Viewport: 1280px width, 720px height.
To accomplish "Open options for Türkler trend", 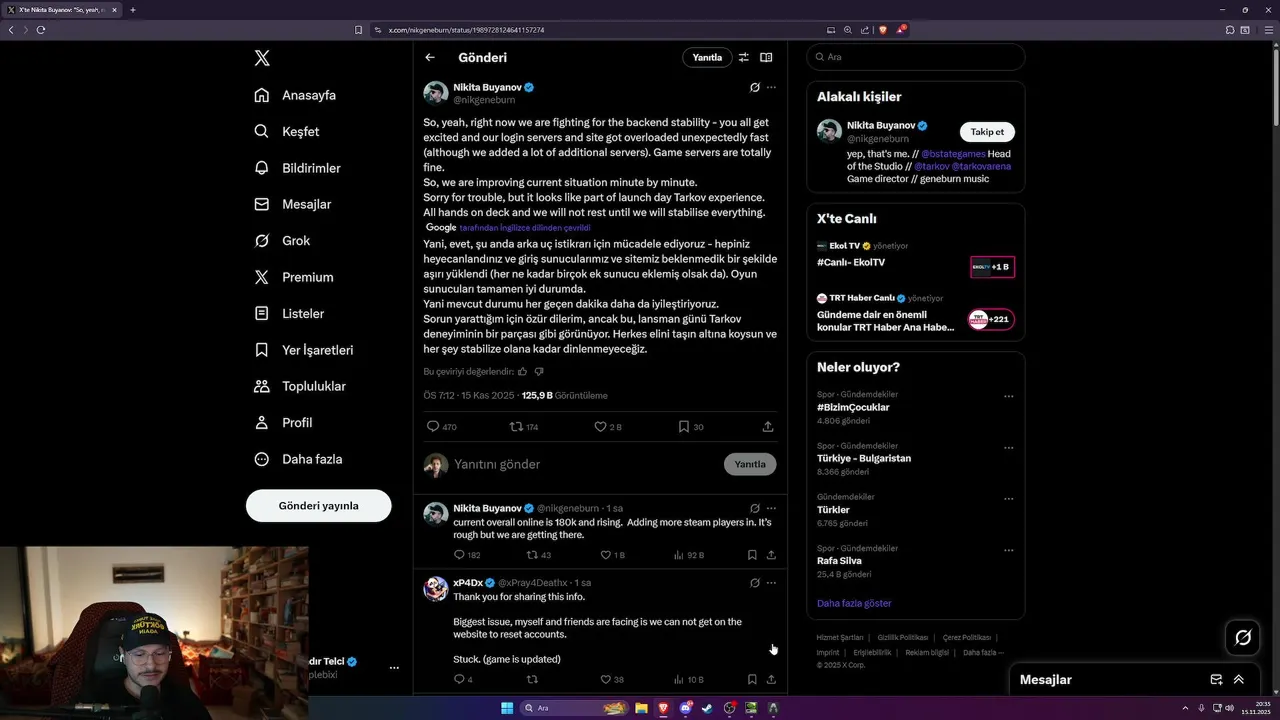I will point(1008,498).
